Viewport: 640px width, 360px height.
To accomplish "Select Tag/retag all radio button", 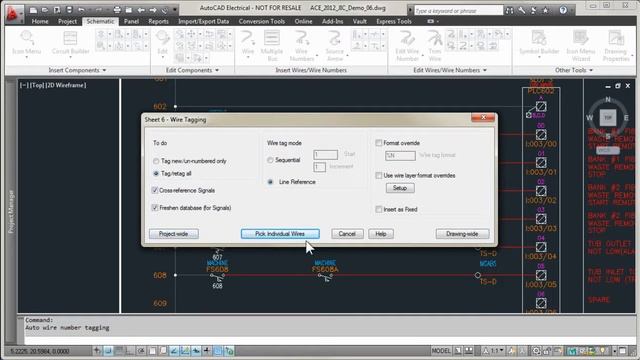I will (x=156, y=173).
